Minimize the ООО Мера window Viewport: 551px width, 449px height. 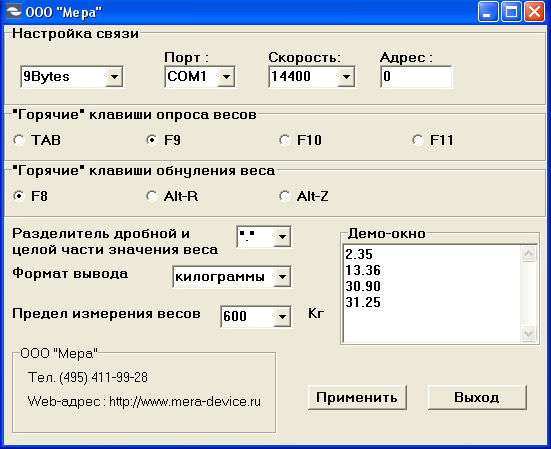pos(487,12)
